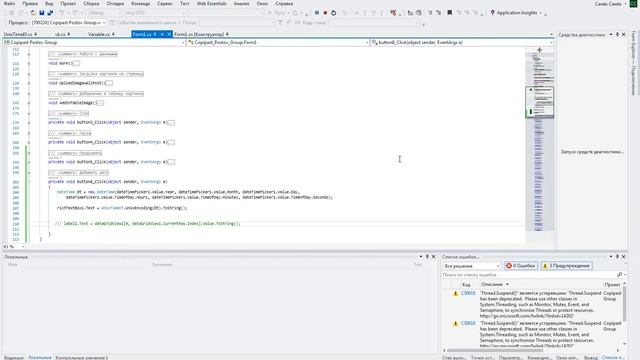The height and width of the screenshot is (360, 640).
Task: Click the user account avatar icon
Action: tap(633, 4)
